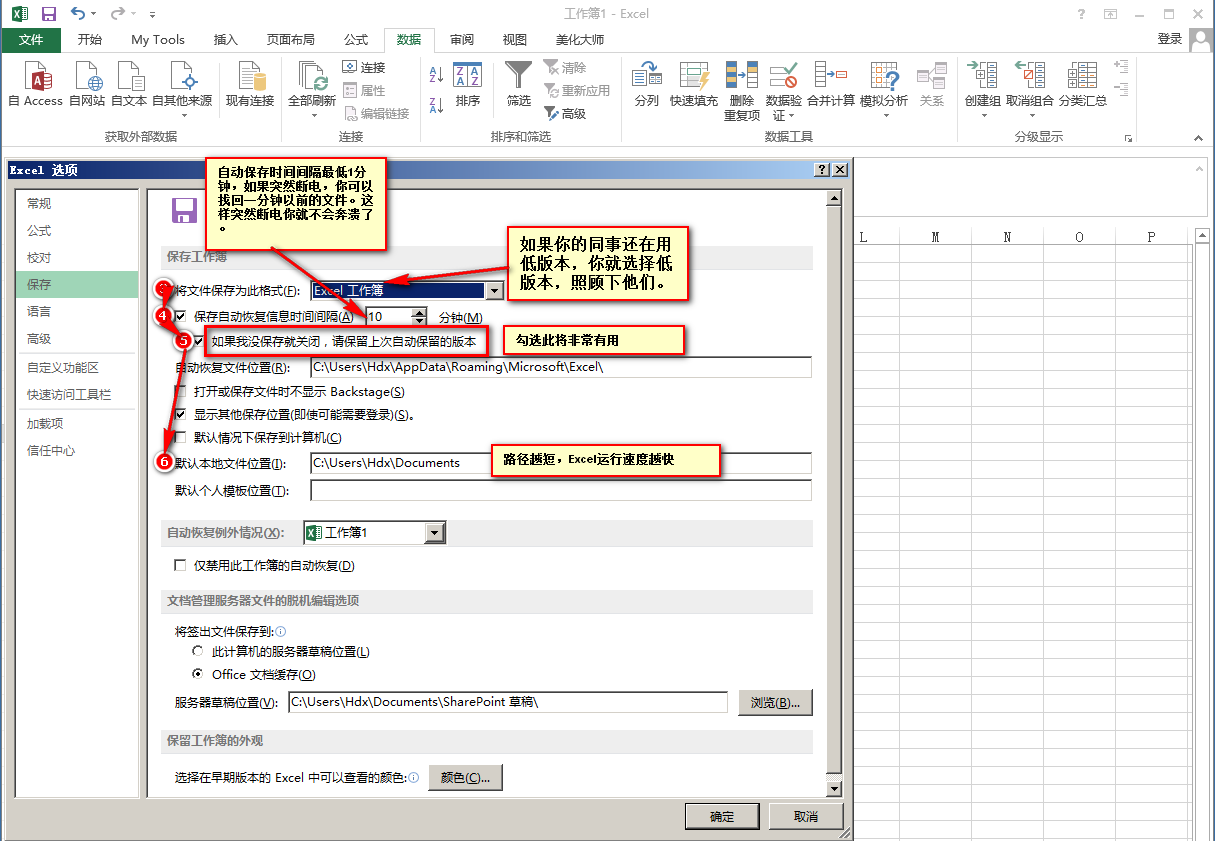Click 确定 button
1215x841 pixels.
point(722,816)
